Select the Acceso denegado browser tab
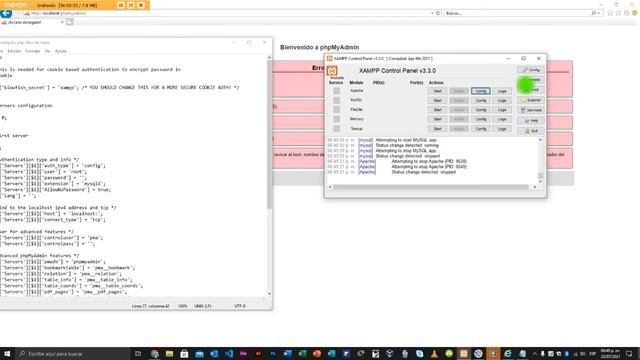This screenshot has height=360, width=640. (x=32, y=22)
